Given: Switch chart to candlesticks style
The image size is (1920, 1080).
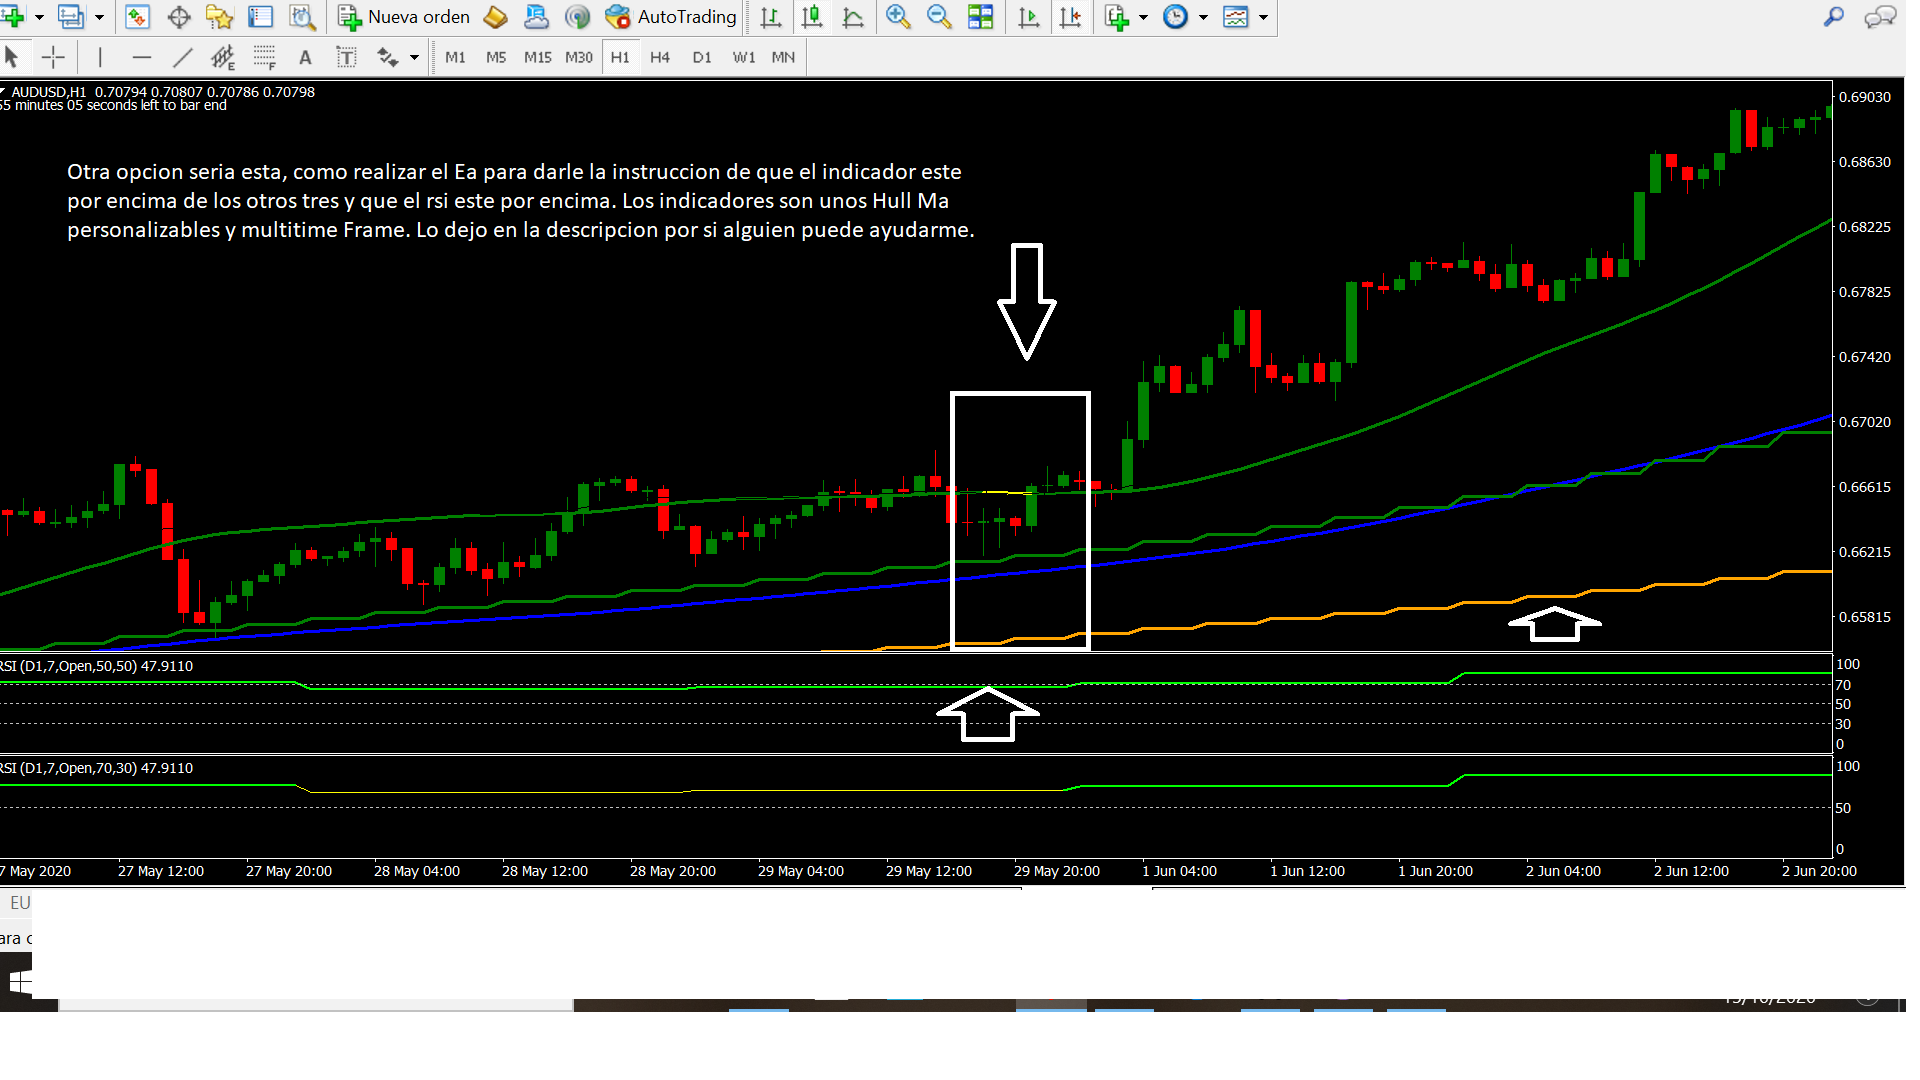Looking at the screenshot, I should (812, 17).
